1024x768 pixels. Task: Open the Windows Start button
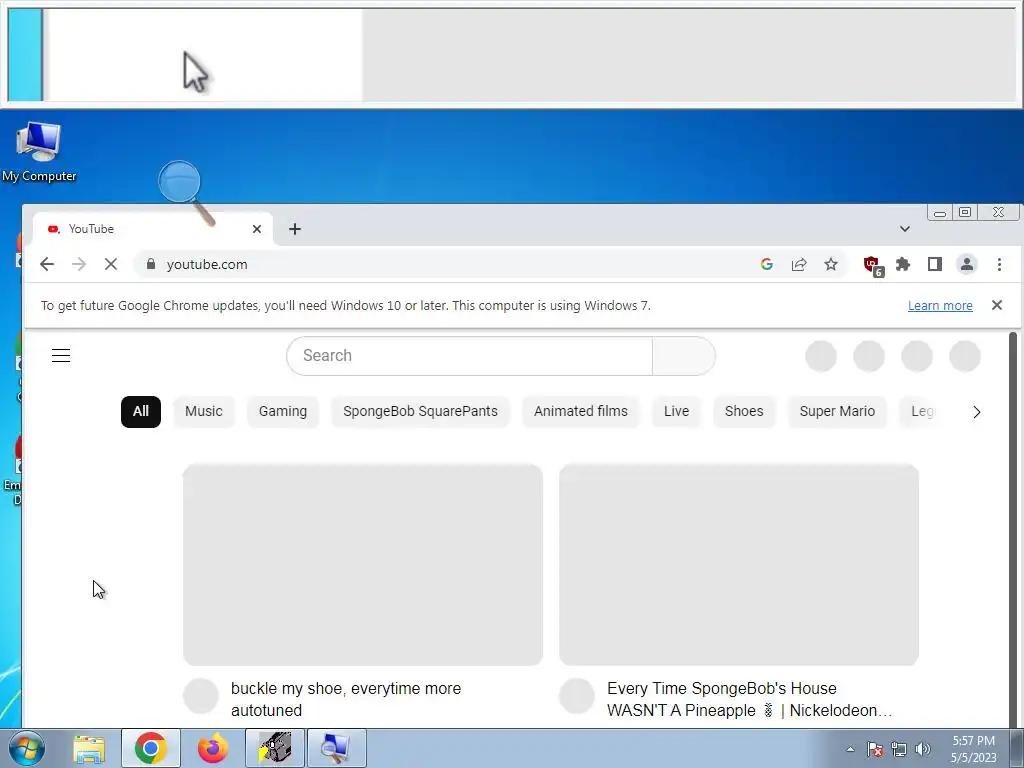click(26, 748)
